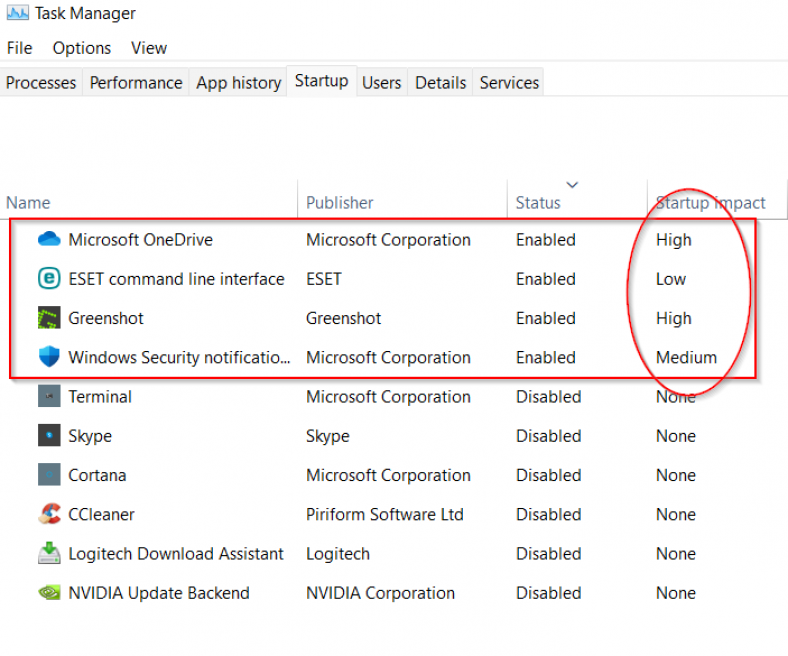Click the Logitech Download Assistant icon

(x=49, y=553)
